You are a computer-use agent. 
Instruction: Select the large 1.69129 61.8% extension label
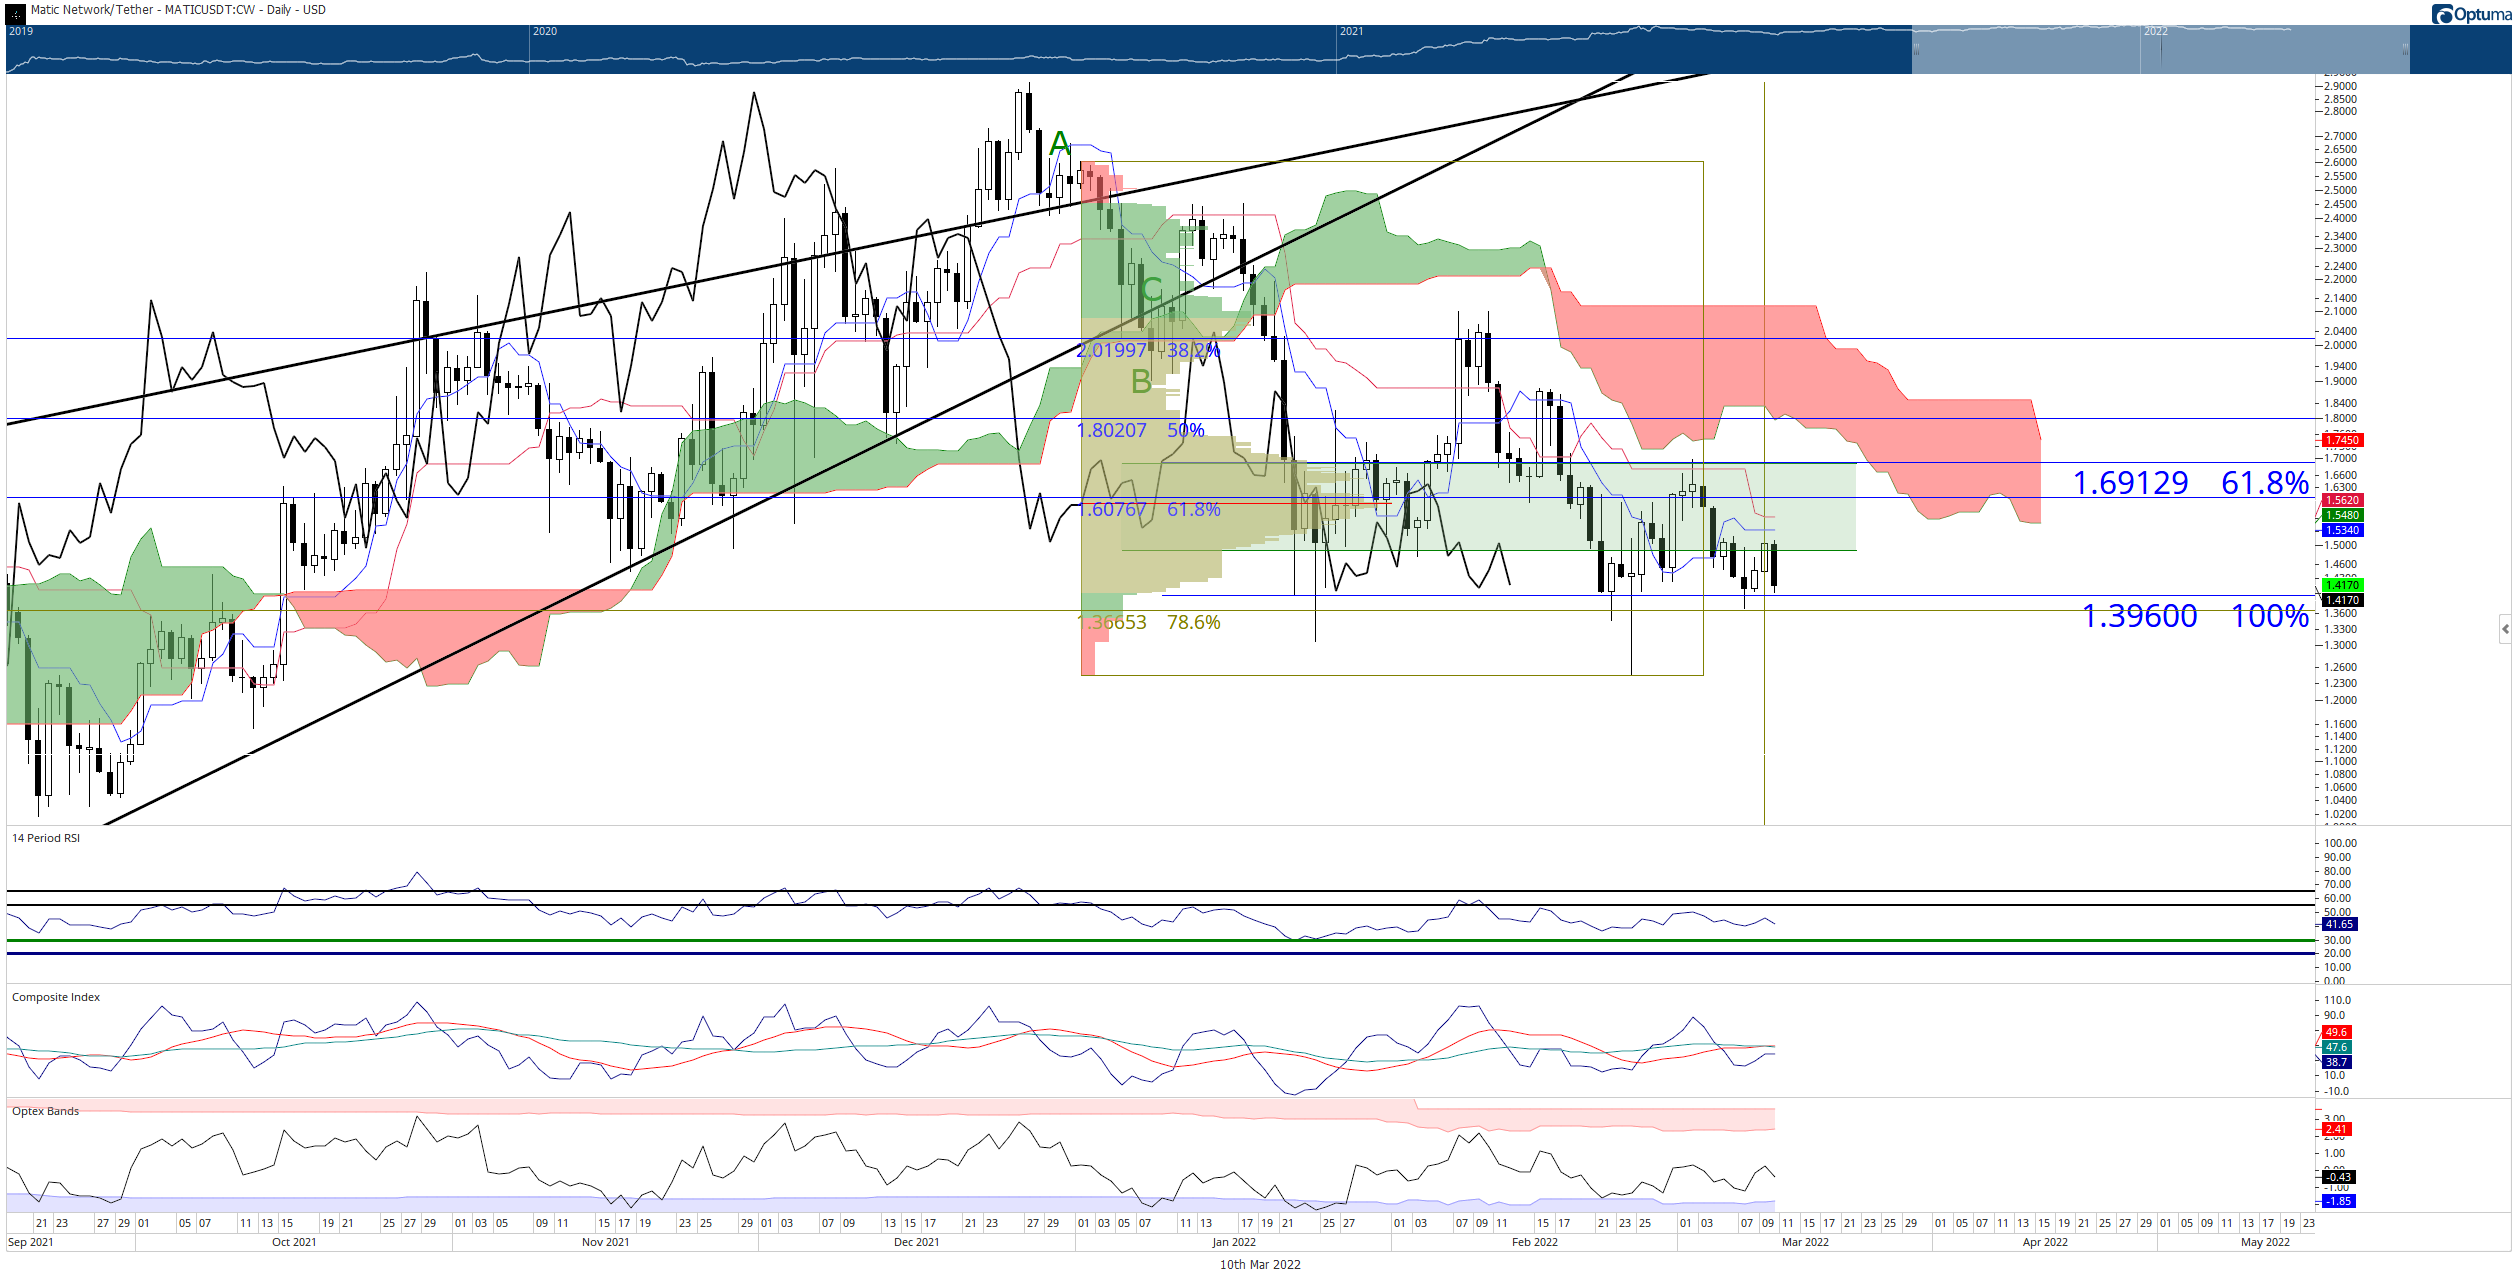coord(2190,483)
